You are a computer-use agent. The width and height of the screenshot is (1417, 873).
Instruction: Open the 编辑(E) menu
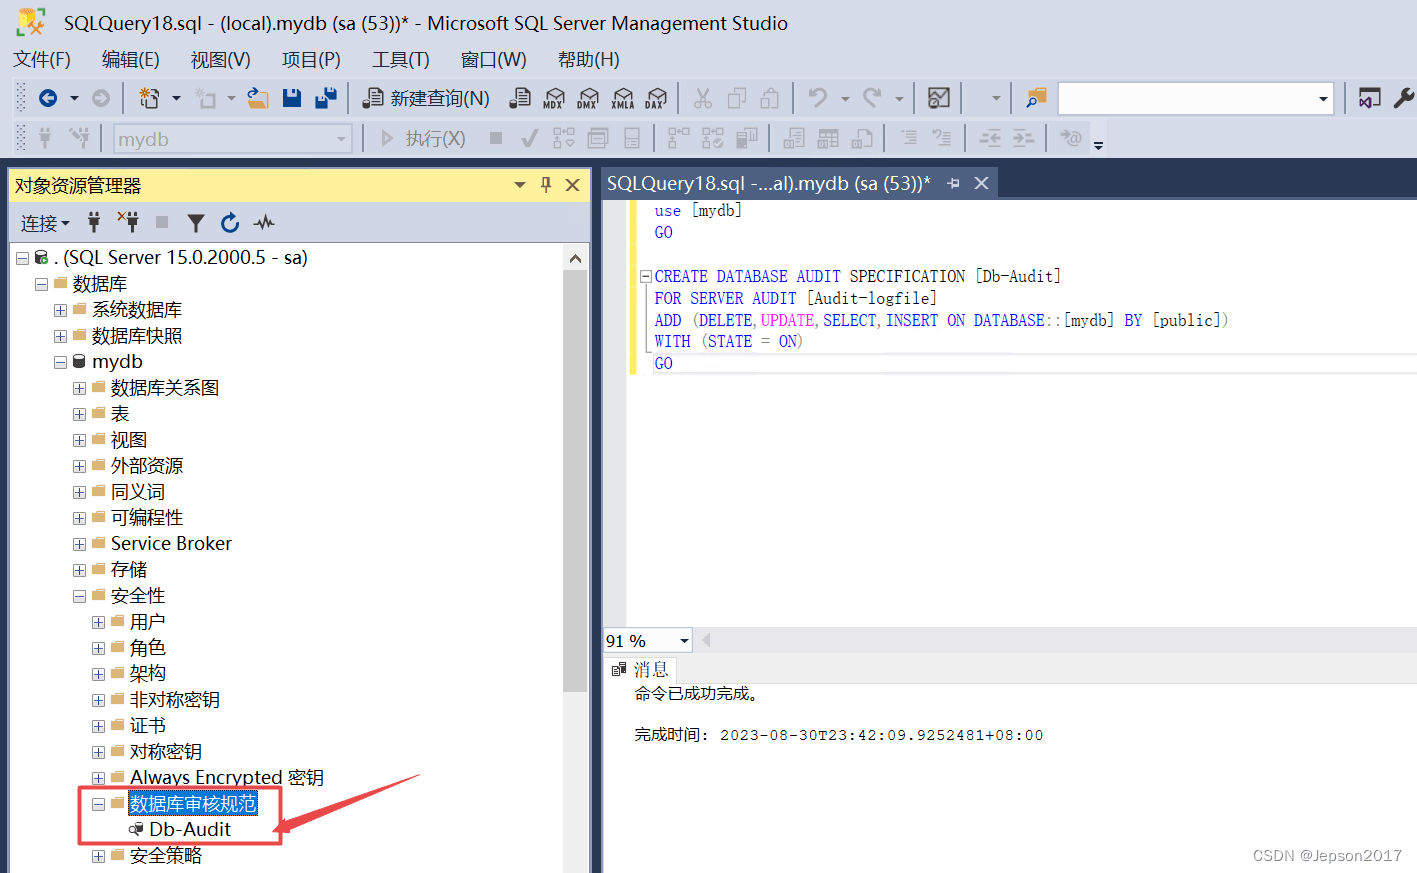tap(131, 60)
